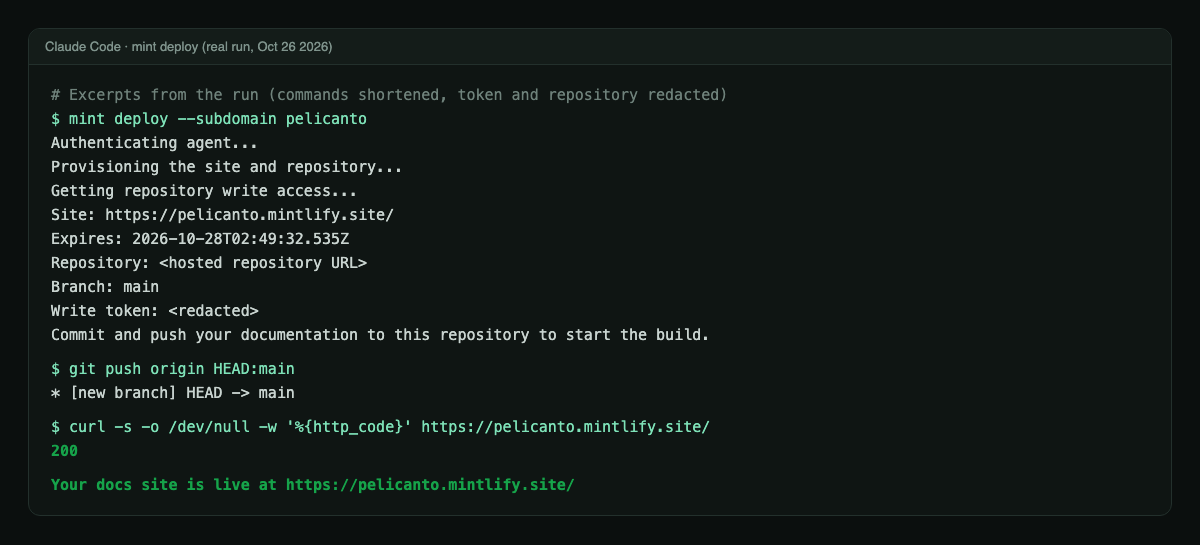Click the 'Branch: main' line
The image size is (1200, 545).
pos(105,287)
